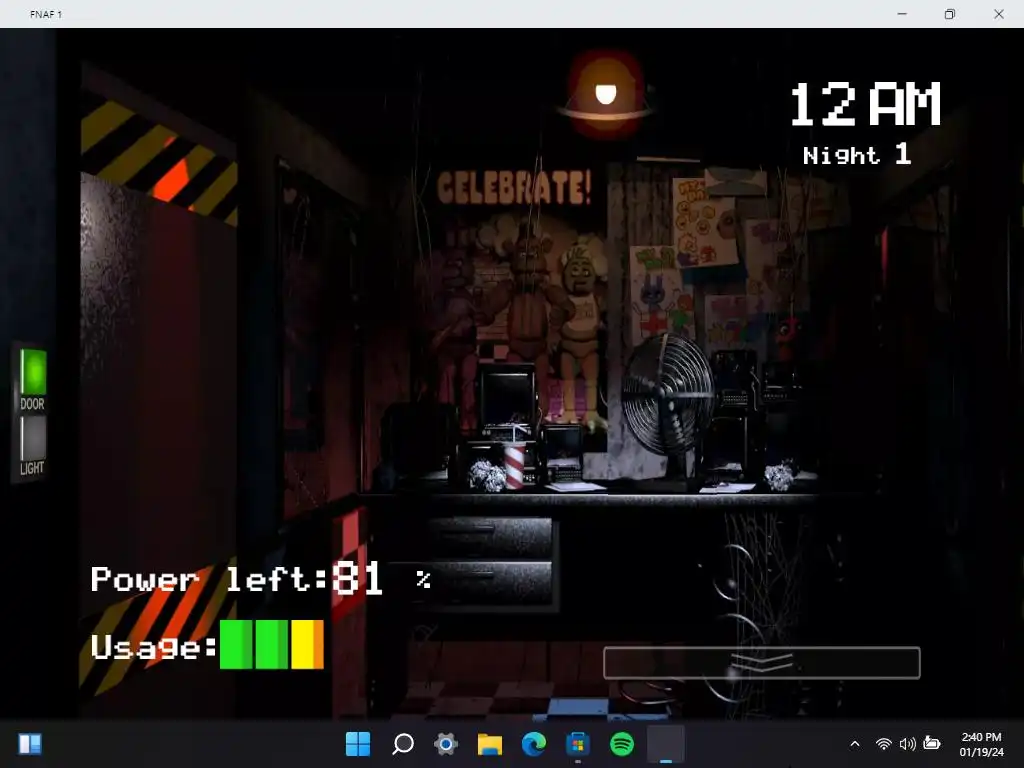The image size is (1024, 768).
Task: Click the Night 1 label
Action: click(x=856, y=155)
